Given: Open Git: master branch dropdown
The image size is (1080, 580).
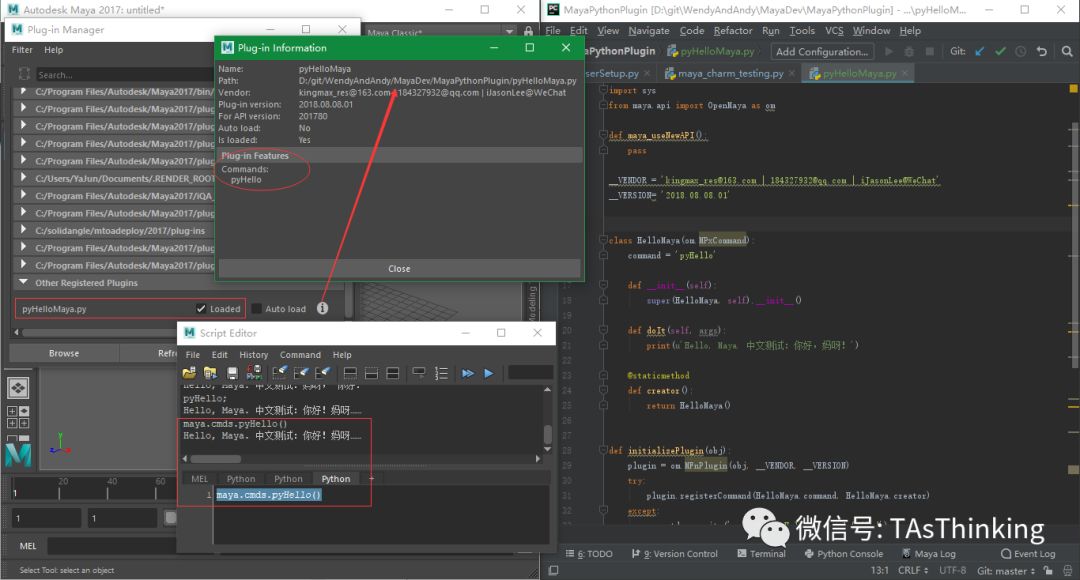Looking at the screenshot, I should tap(1006, 570).
